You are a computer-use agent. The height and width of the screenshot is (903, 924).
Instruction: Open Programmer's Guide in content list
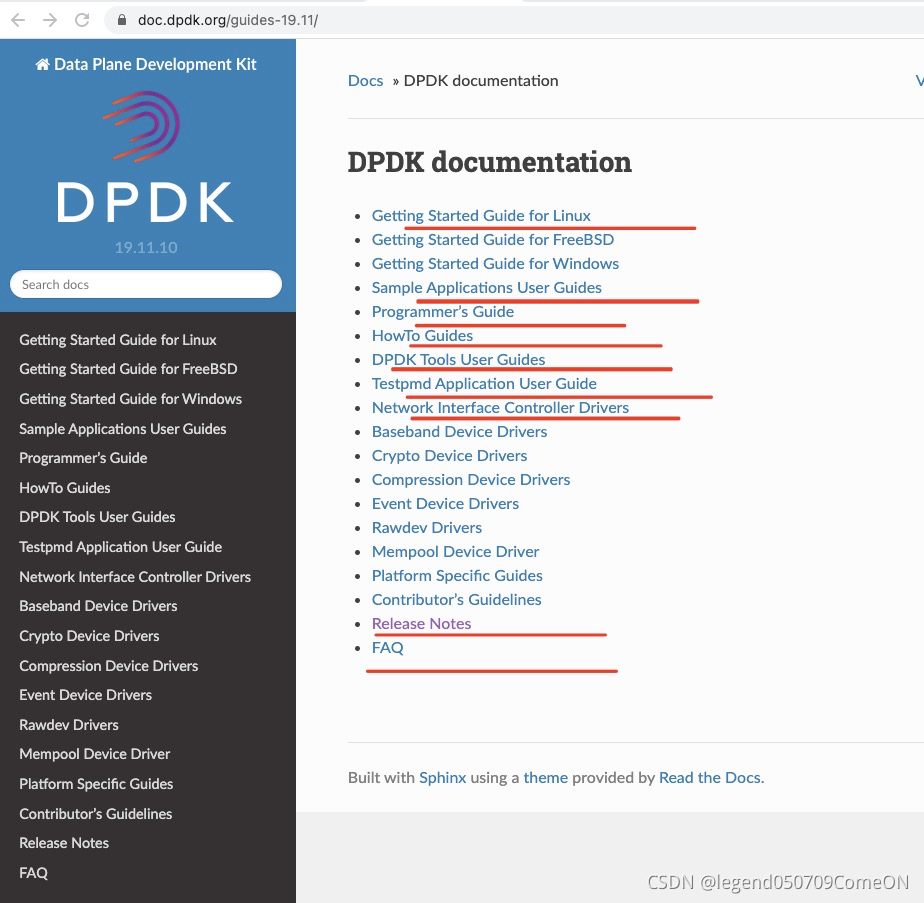click(443, 312)
